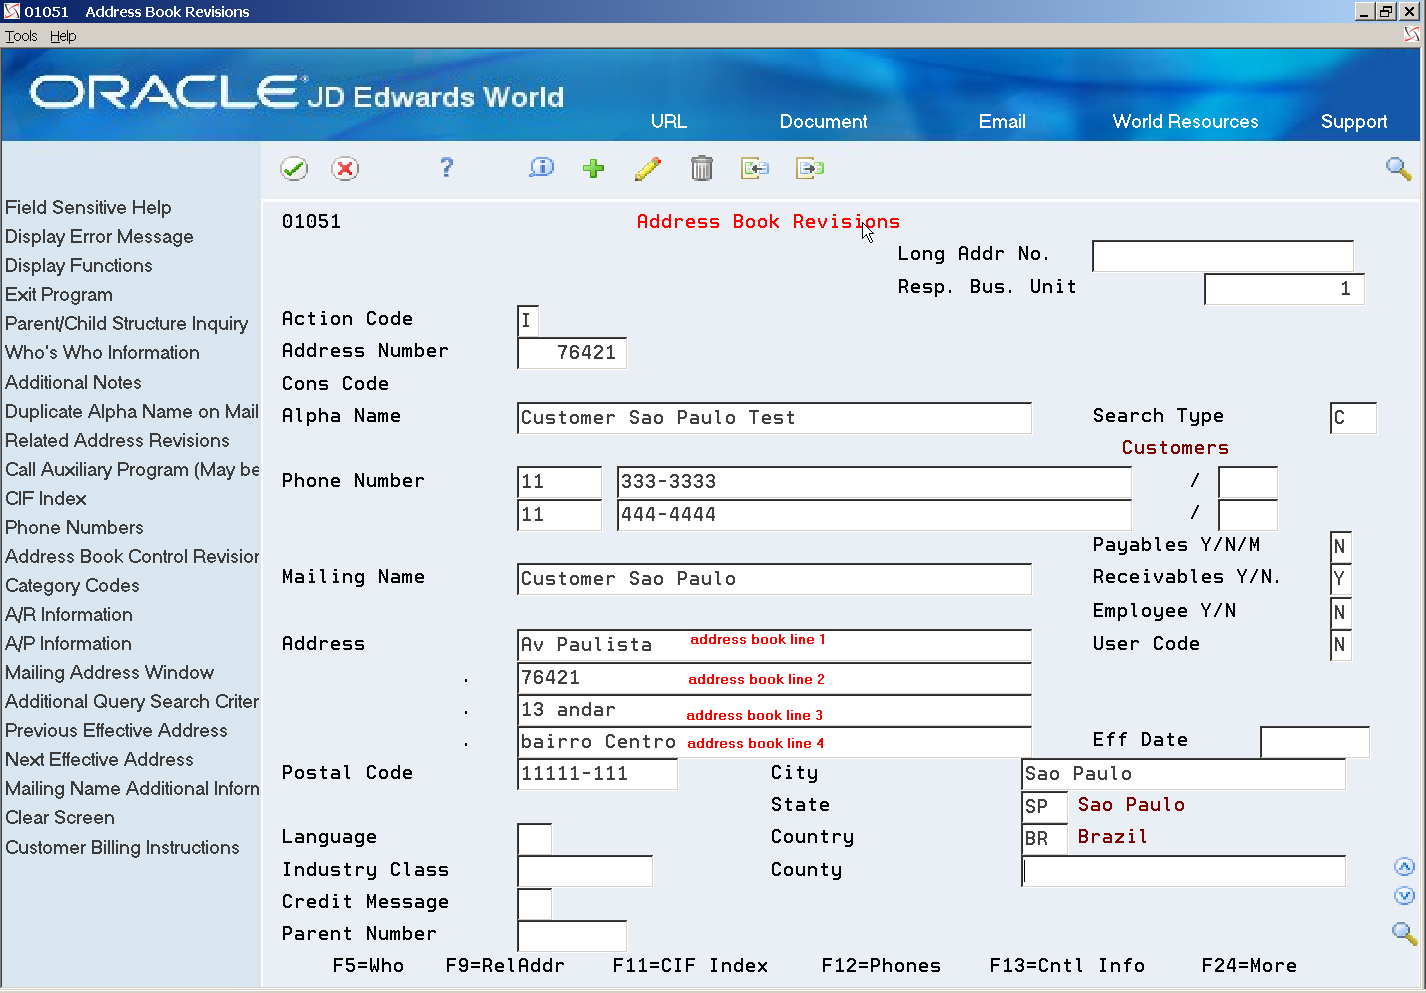The image size is (1426, 993).
Task: Click the green checkmark OK icon
Action: [294, 169]
